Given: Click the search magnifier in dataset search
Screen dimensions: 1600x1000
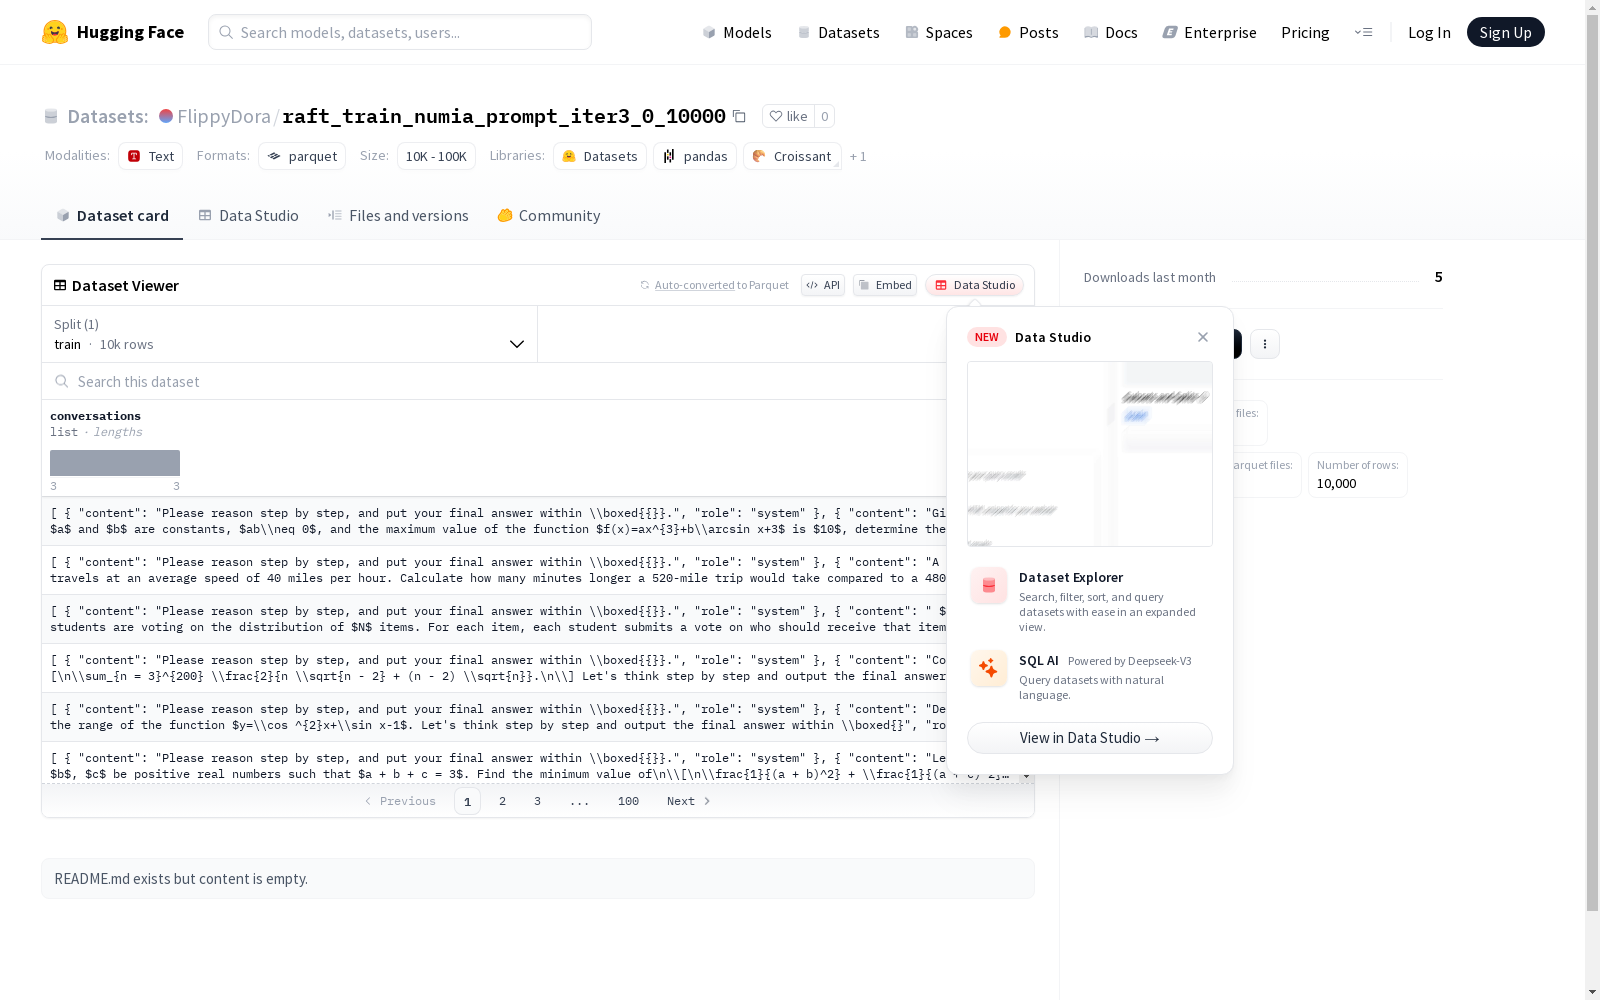Looking at the screenshot, I should pyautogui.click(x=62, y=381).
